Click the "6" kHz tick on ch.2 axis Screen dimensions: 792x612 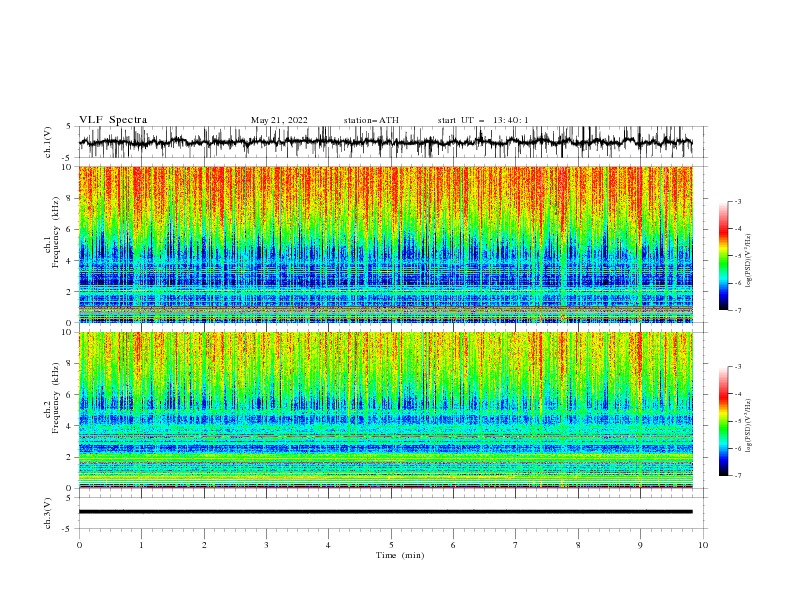pyautogui.click(x=70, y=394)
